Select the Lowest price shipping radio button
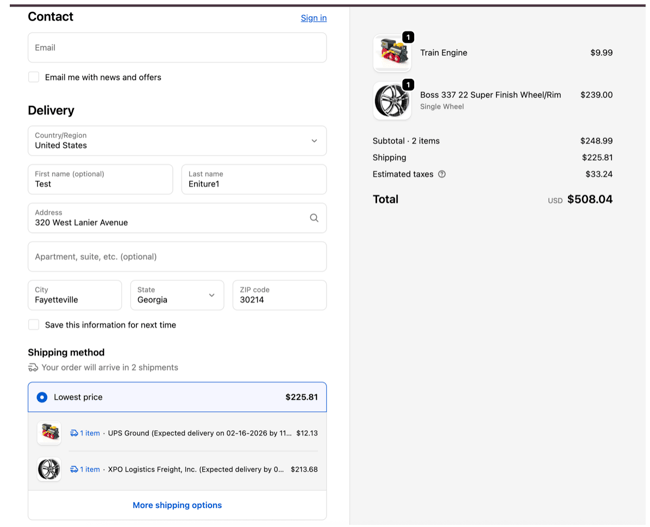650x527 pixels. pyautogui.click(x=42, y=397)
